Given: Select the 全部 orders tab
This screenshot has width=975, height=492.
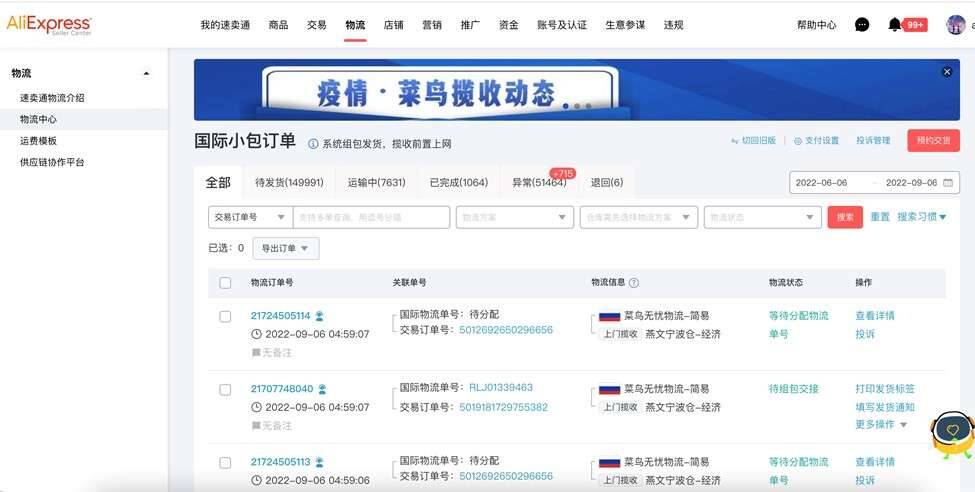Looking at the screenshot, I should click(x=218, y=182).
